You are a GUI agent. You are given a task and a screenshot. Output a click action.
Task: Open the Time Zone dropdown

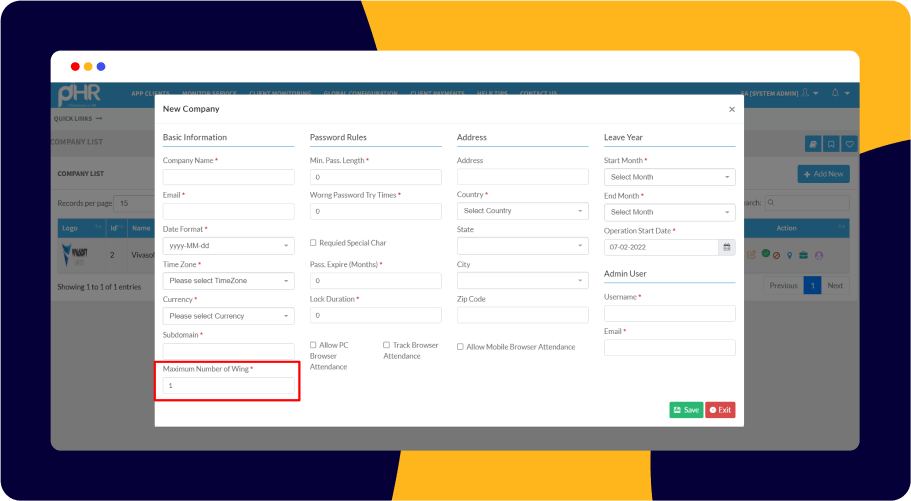(x=228, y=281)
